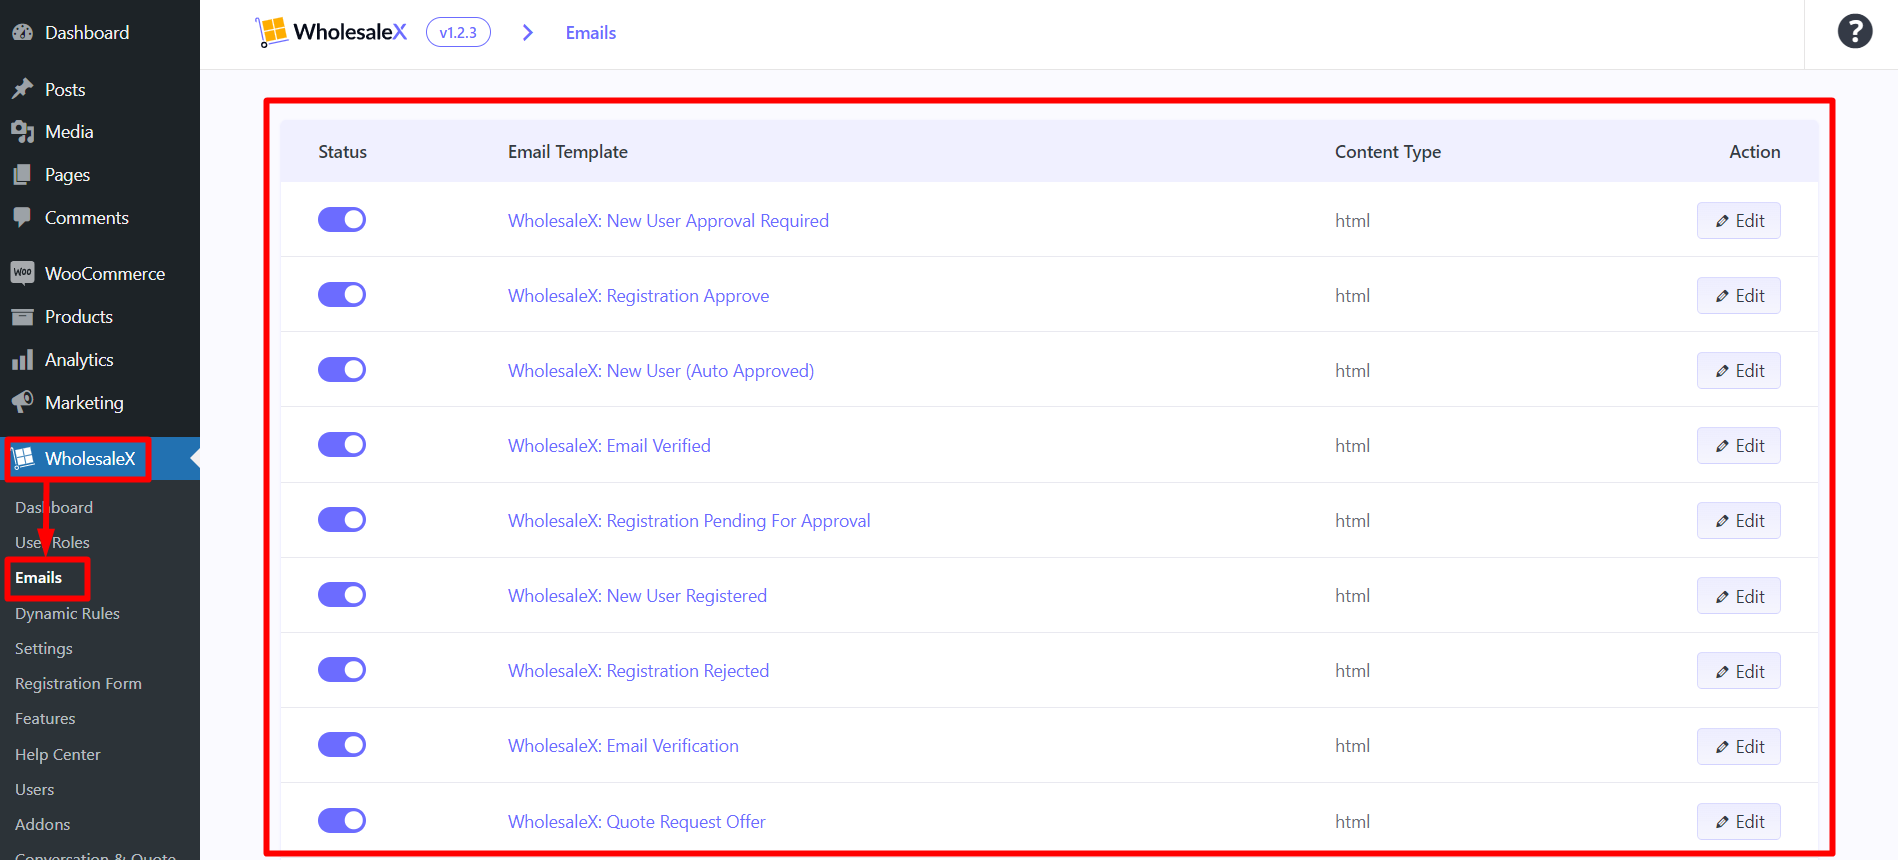Click Status column header

click(342, 151)
